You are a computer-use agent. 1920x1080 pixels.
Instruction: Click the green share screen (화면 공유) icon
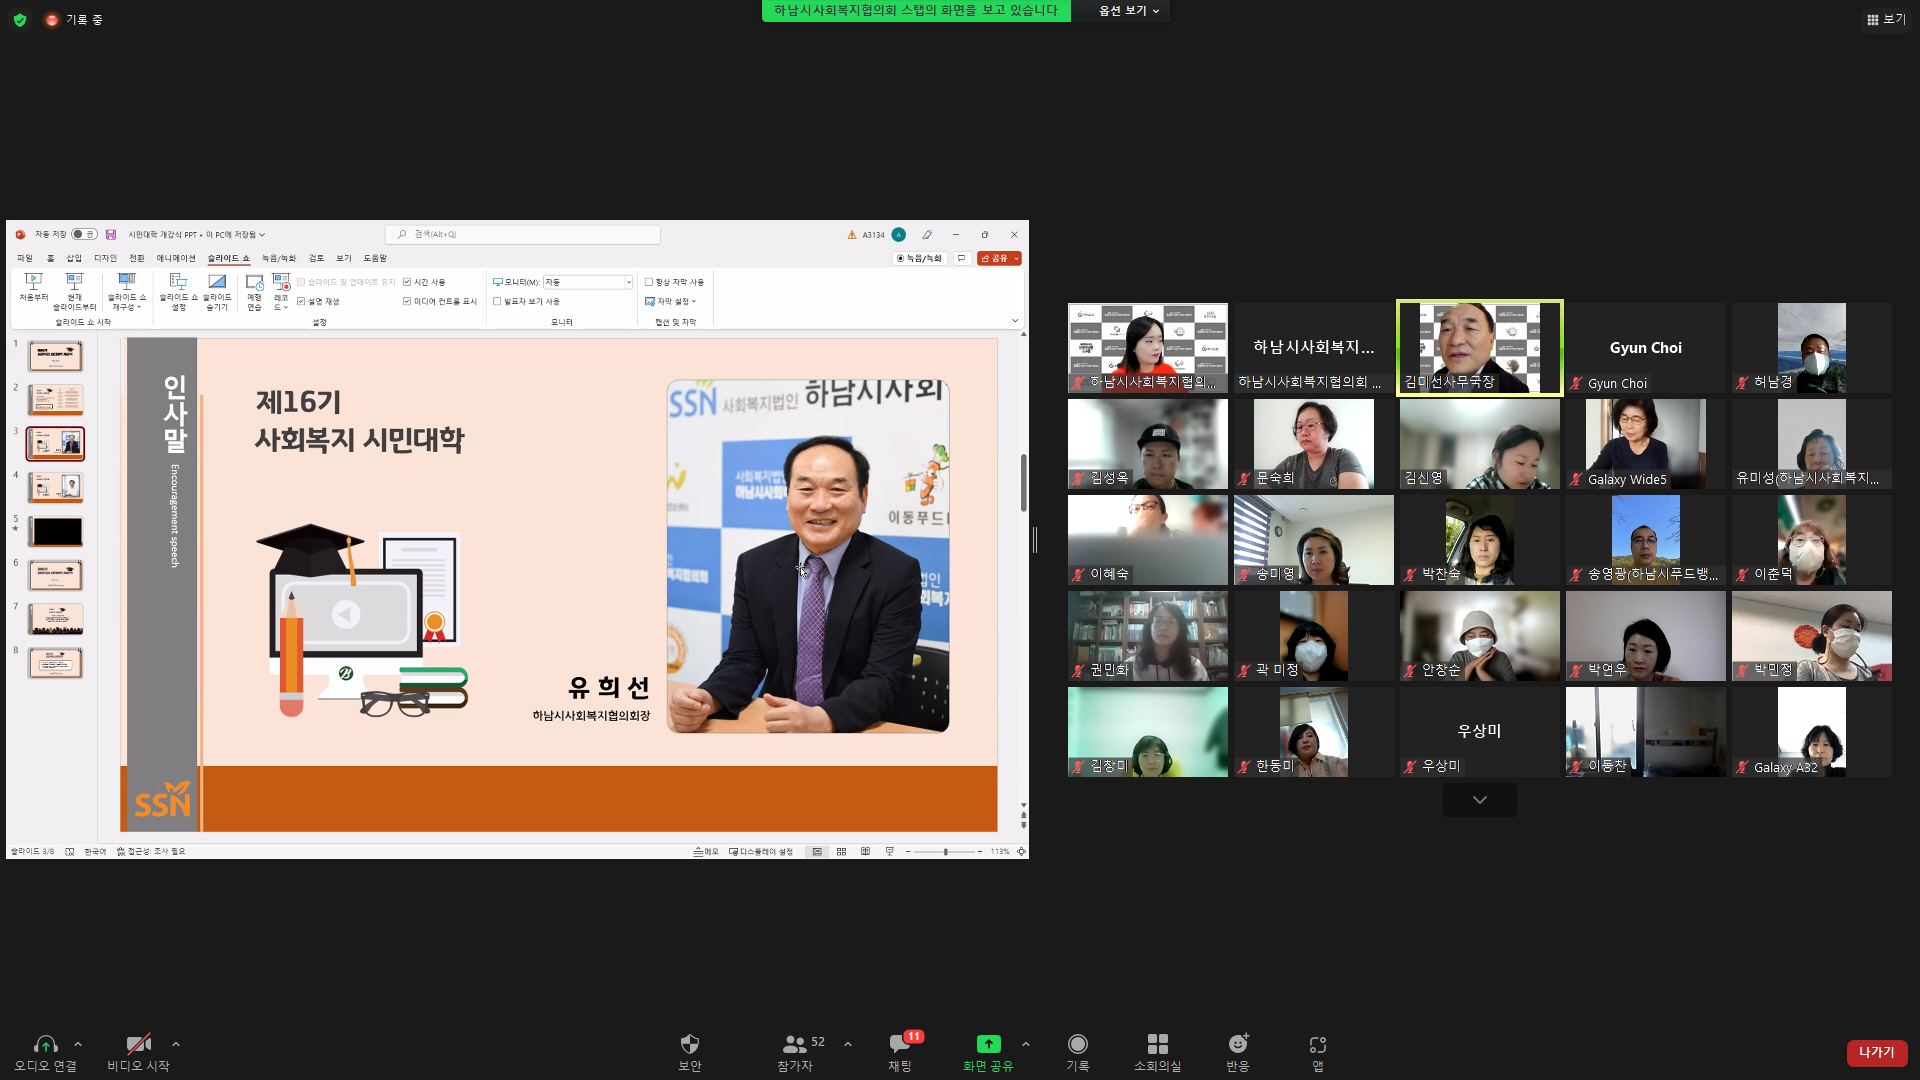[x=988, y=1044]
